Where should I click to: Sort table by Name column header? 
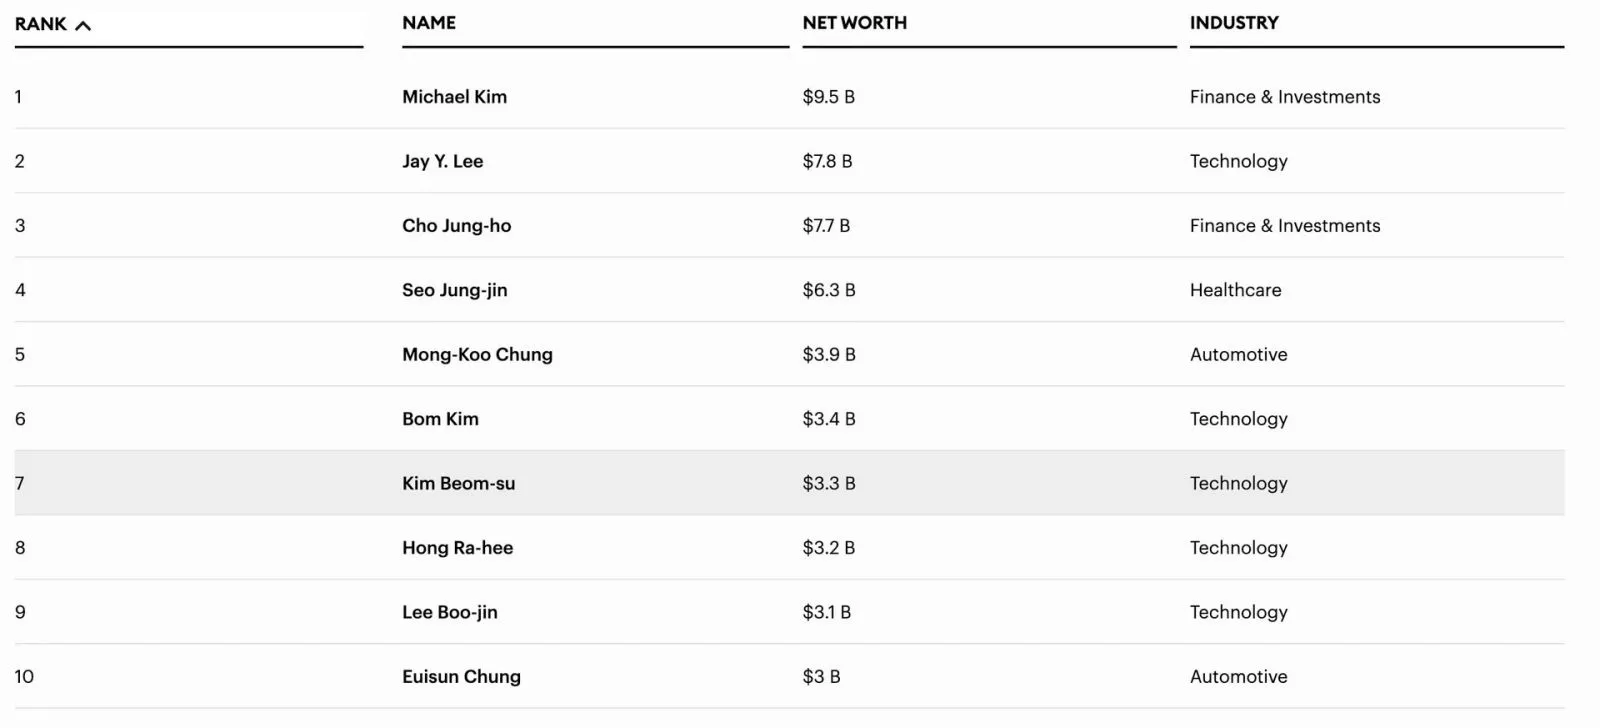[x=429, y=23]
